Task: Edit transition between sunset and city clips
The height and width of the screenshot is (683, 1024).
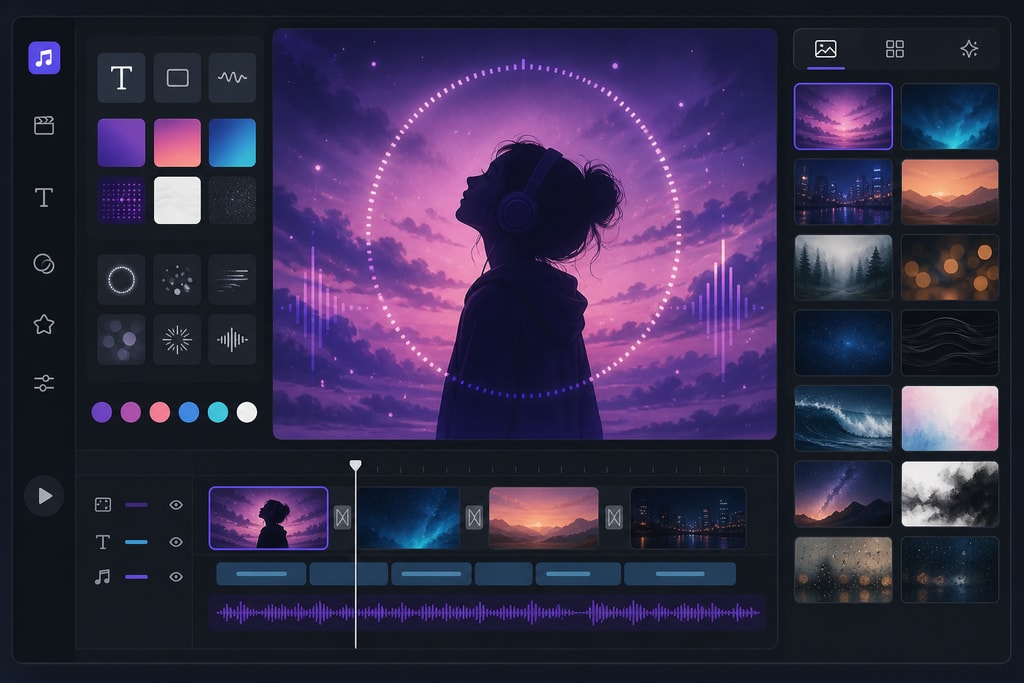Action: point(614,518)
